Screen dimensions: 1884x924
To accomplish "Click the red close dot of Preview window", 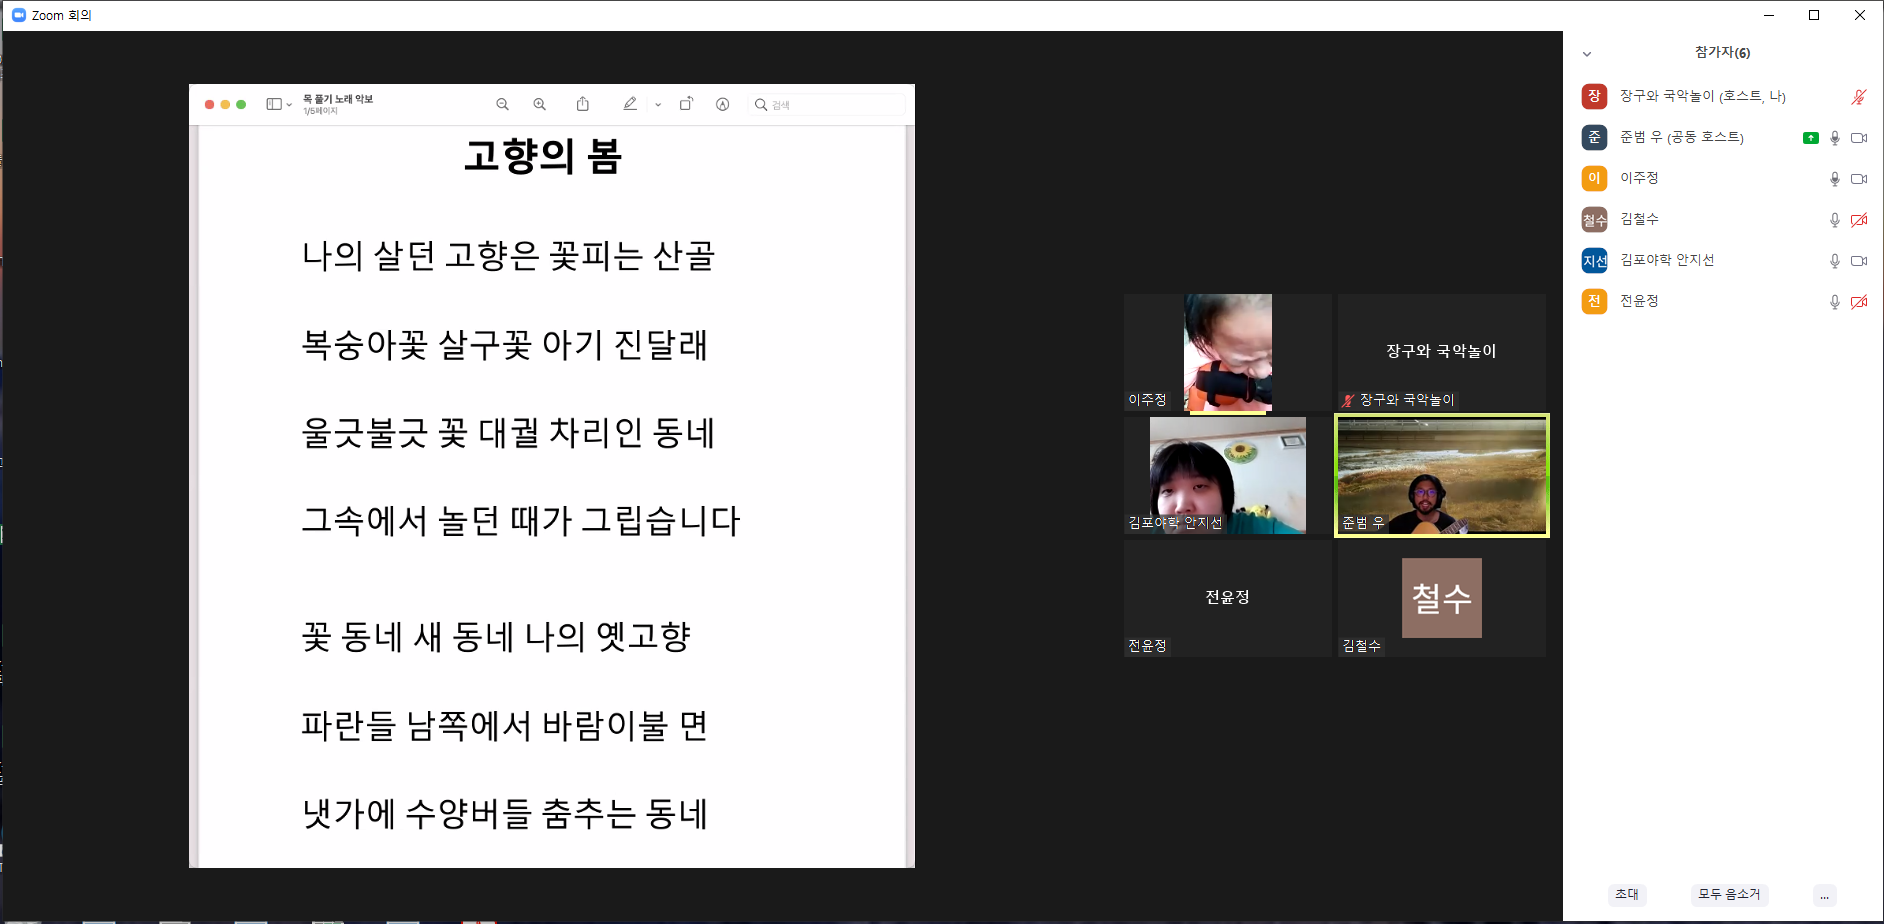I will (x=209, y=104).
